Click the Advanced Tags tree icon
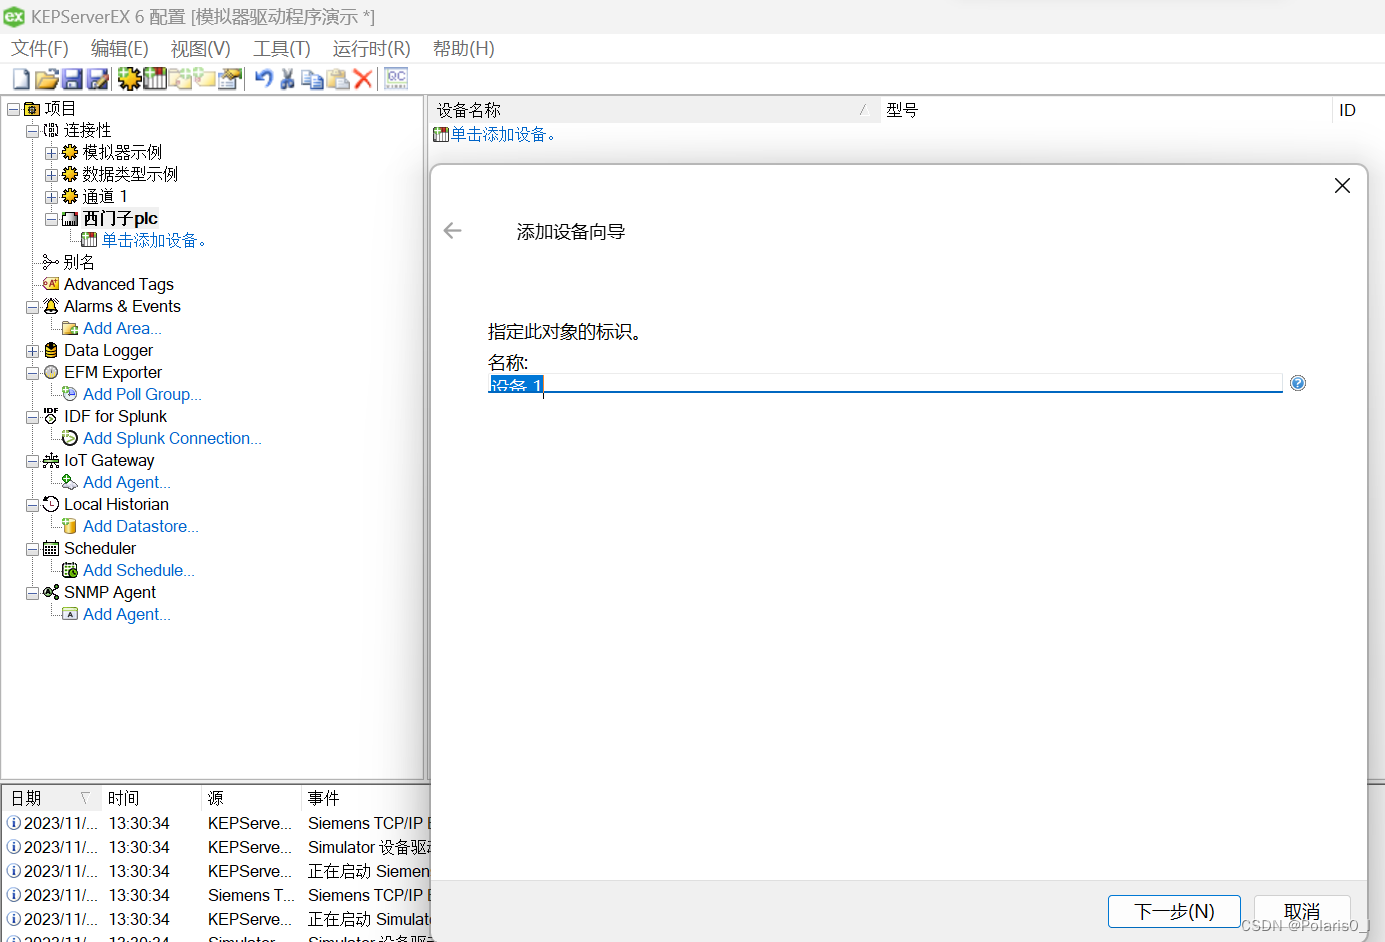This screenshot has width=1385, height=942. click(51, 284)
